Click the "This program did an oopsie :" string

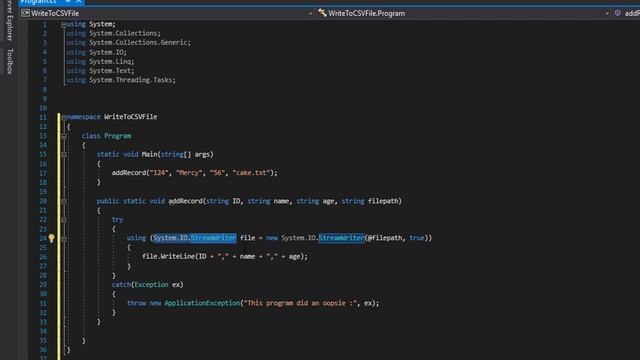(x=301, y=303)
